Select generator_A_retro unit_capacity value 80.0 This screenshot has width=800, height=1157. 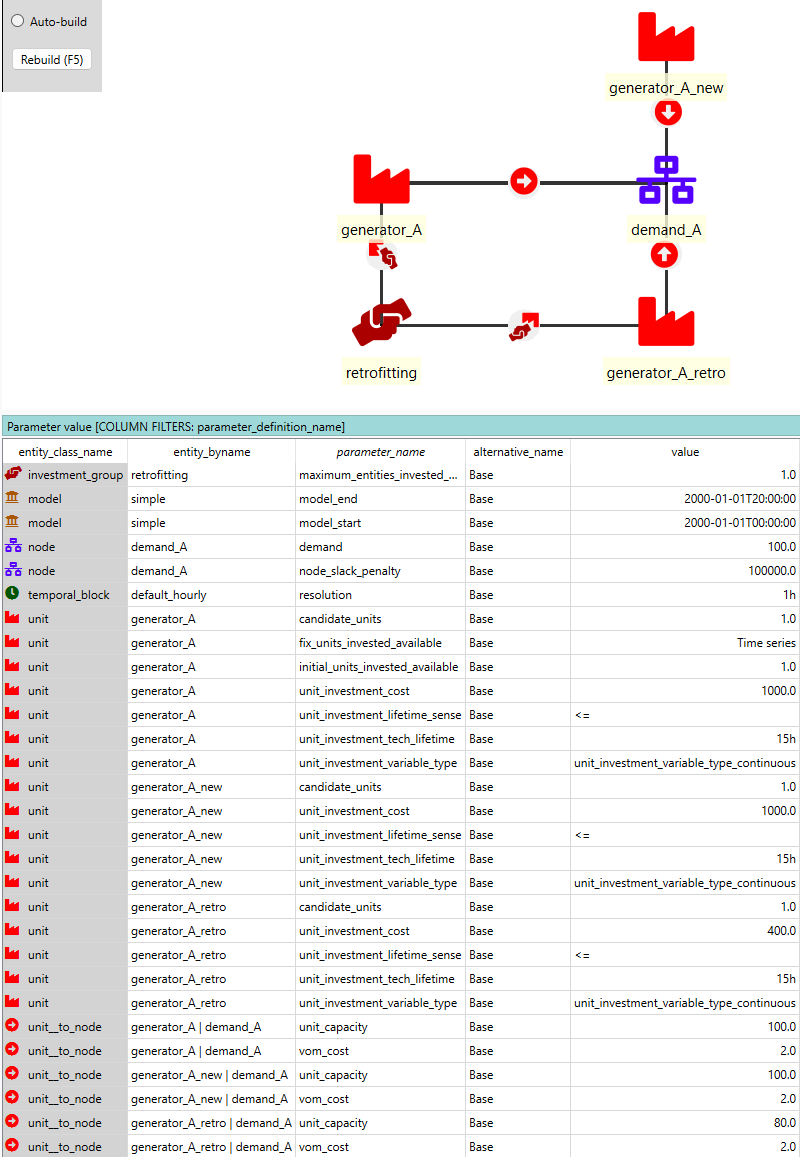(x=685, y=1123)
